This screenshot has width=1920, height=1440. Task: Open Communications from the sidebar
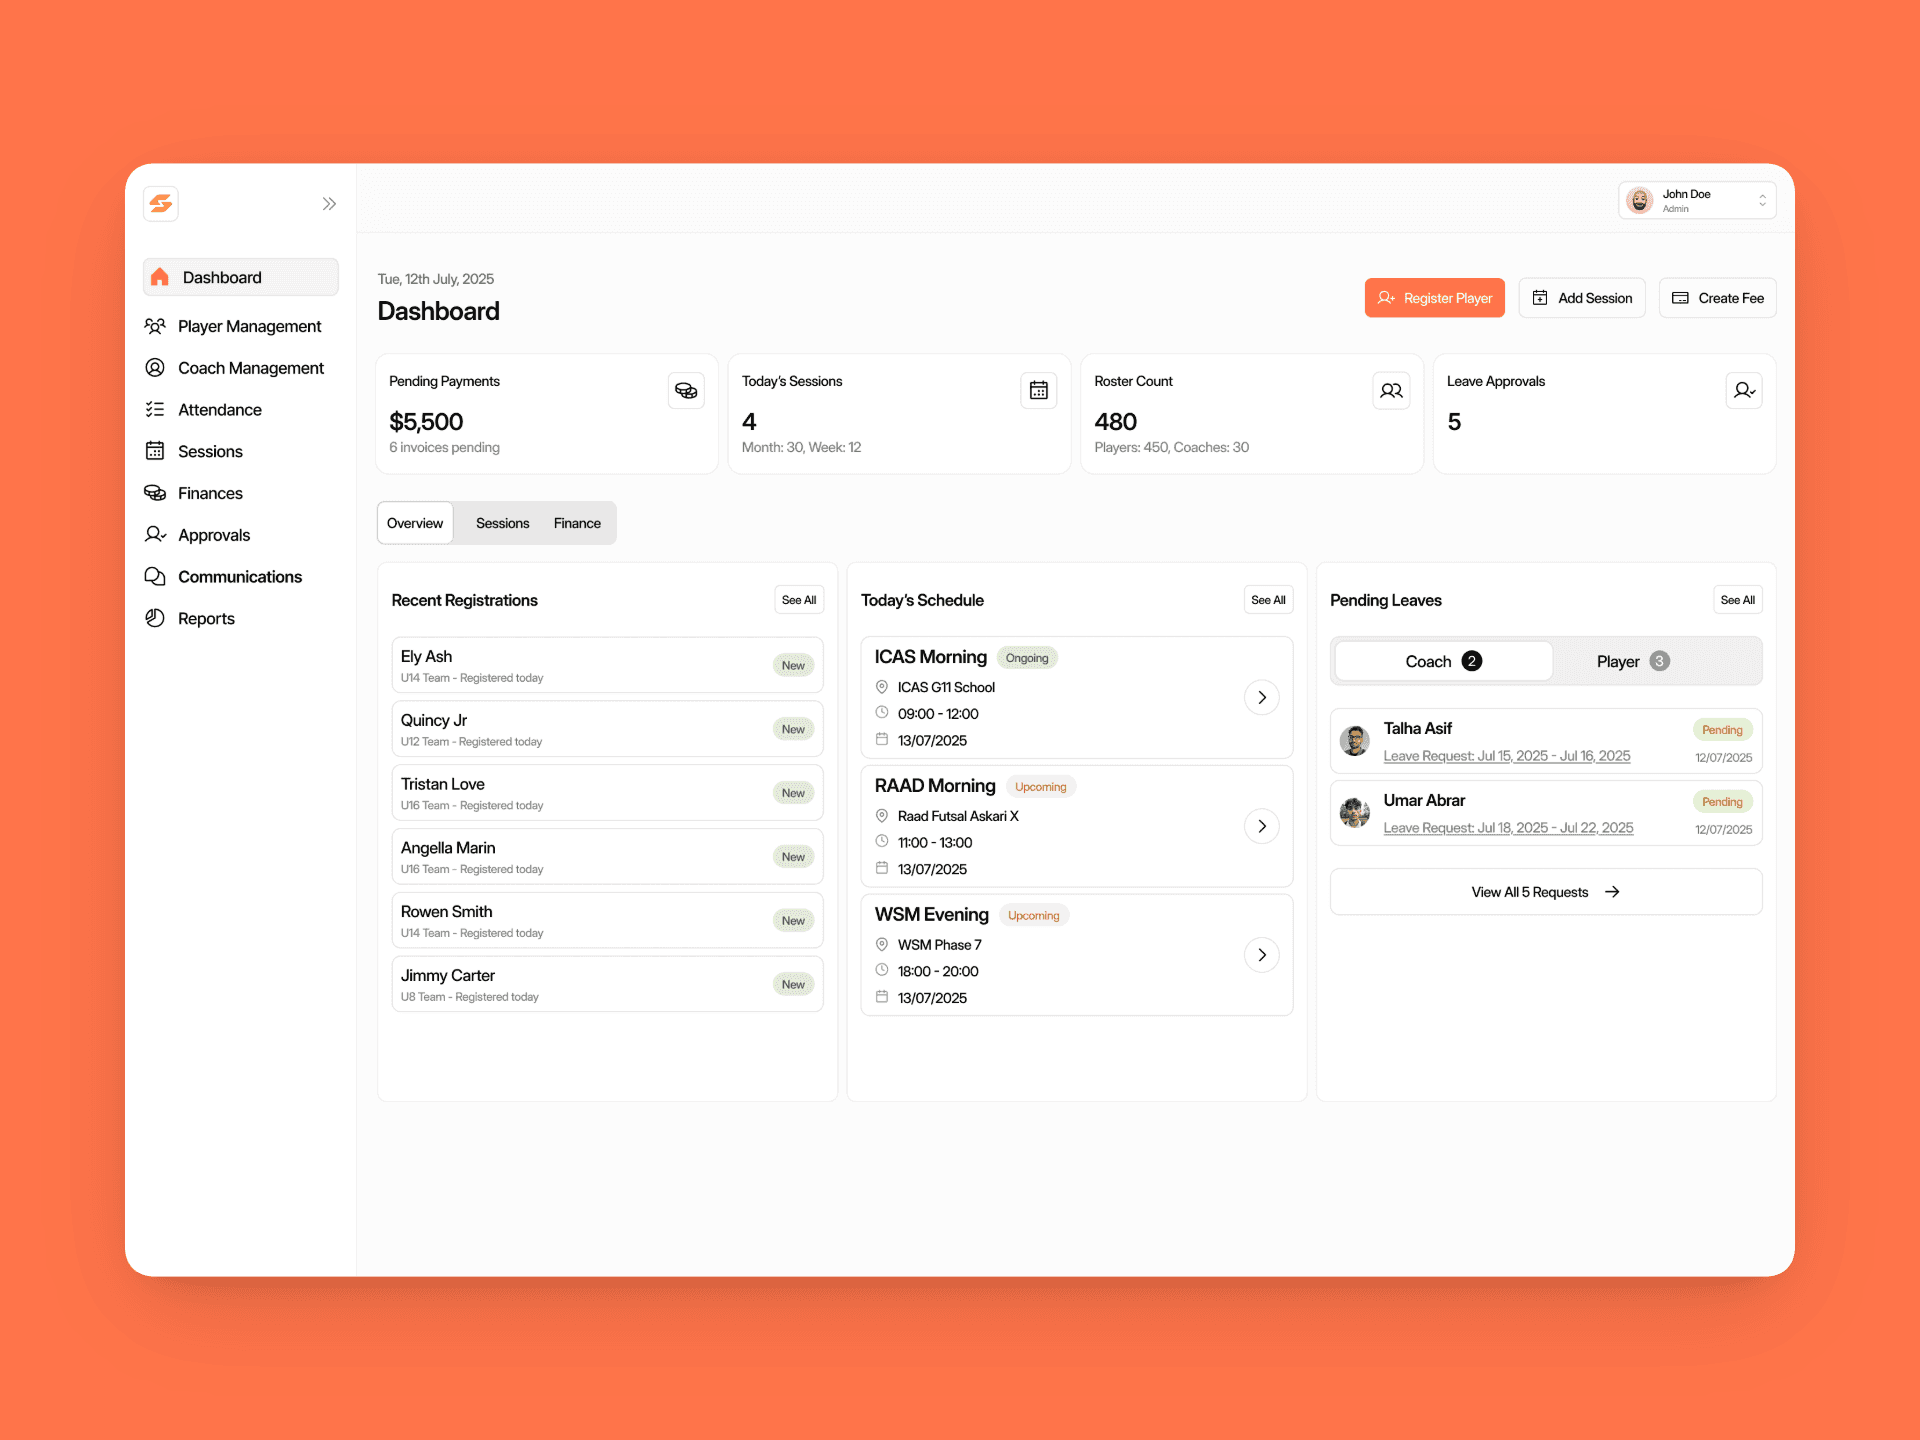[239, 577]
